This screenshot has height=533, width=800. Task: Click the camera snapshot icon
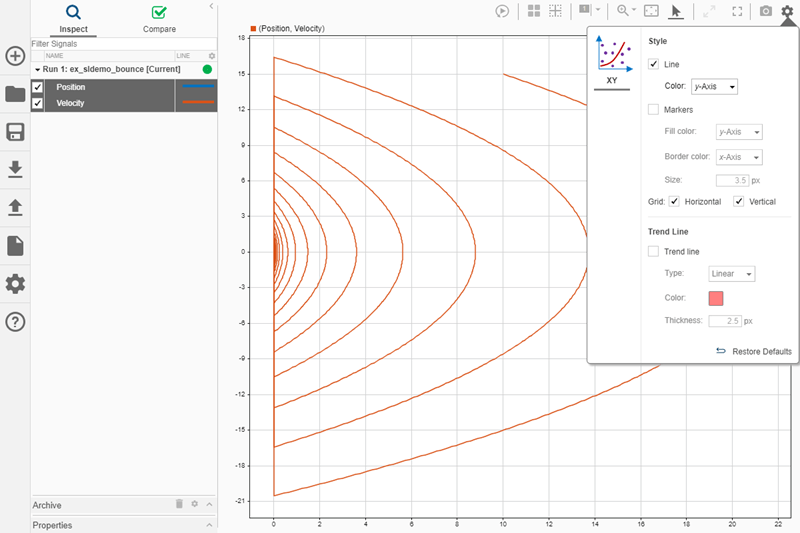[x=766, y=11]
